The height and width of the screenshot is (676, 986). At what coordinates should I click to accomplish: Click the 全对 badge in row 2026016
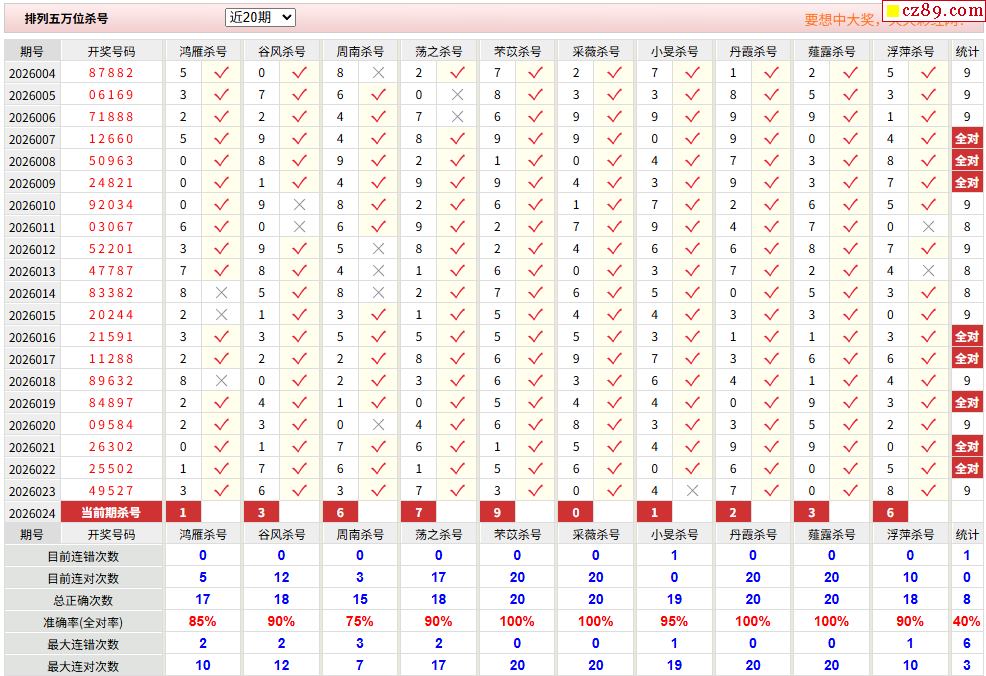tap(967, 337)
